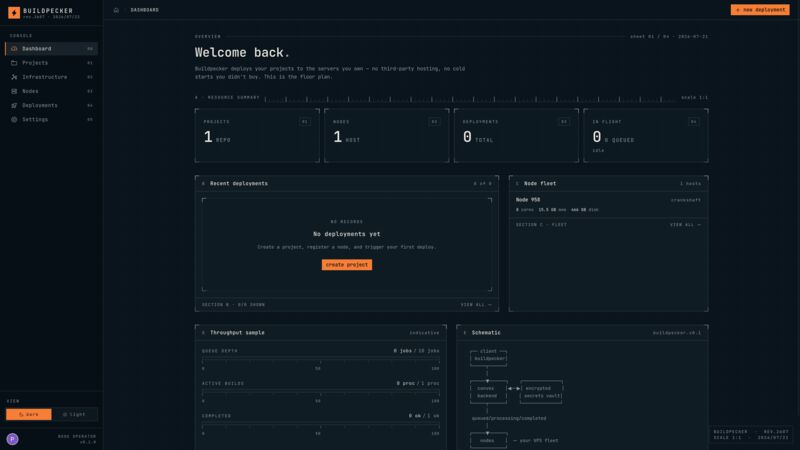Click the No deployments yet message
This screenshot has width=800, height=450.
click(x=347, y=234)
